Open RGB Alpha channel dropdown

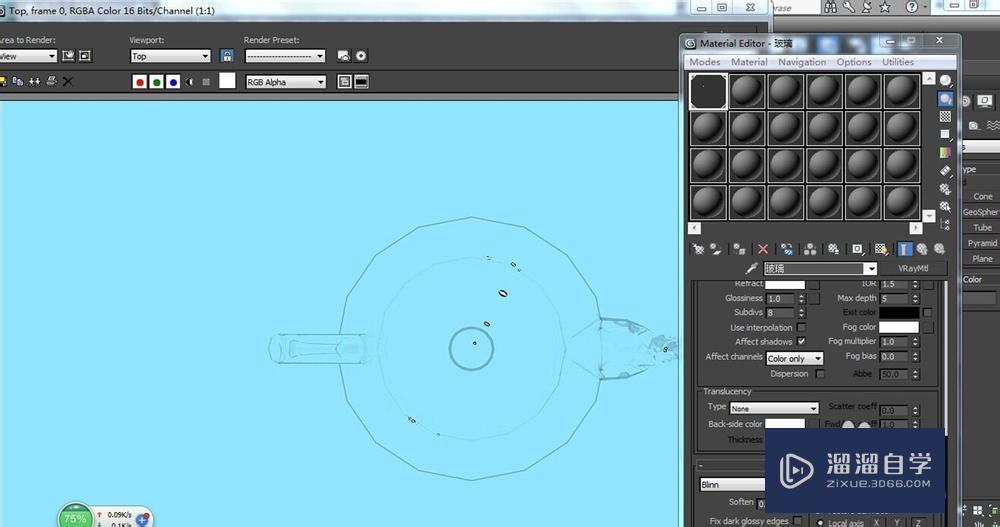[286, 82]
